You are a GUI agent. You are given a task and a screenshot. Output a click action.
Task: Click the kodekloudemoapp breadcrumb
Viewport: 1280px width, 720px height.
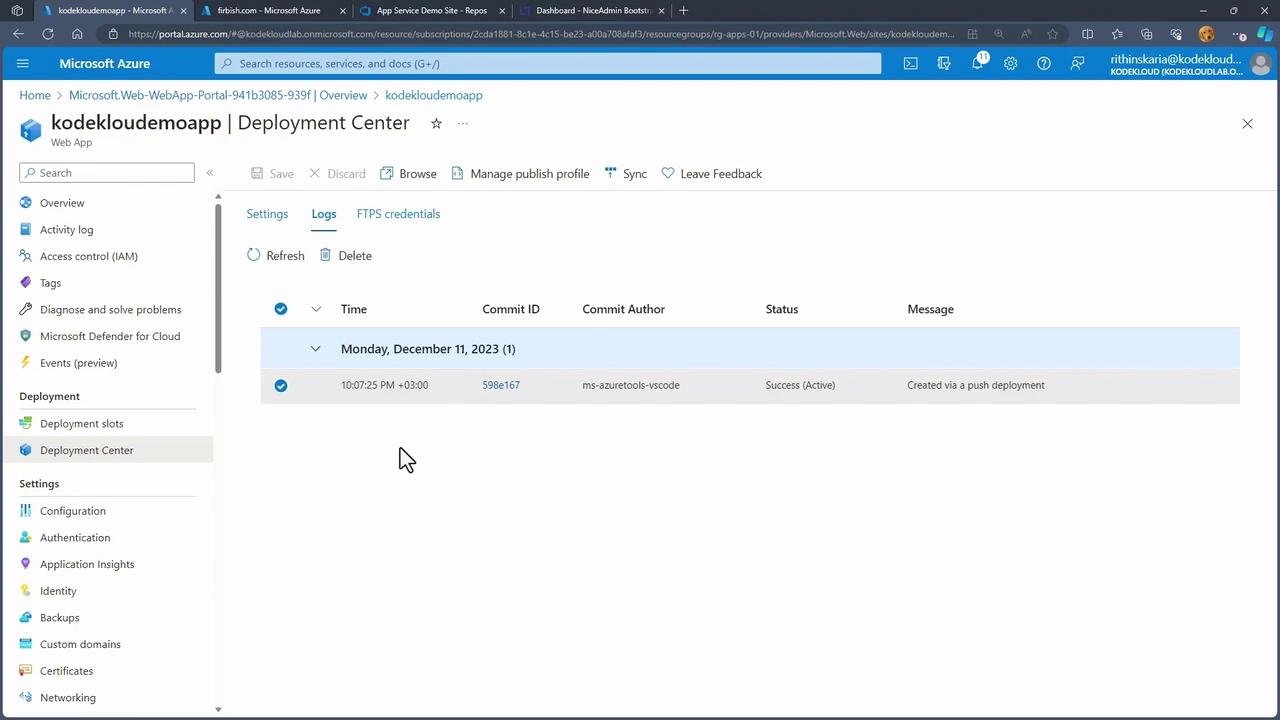(x=434, y=95)
